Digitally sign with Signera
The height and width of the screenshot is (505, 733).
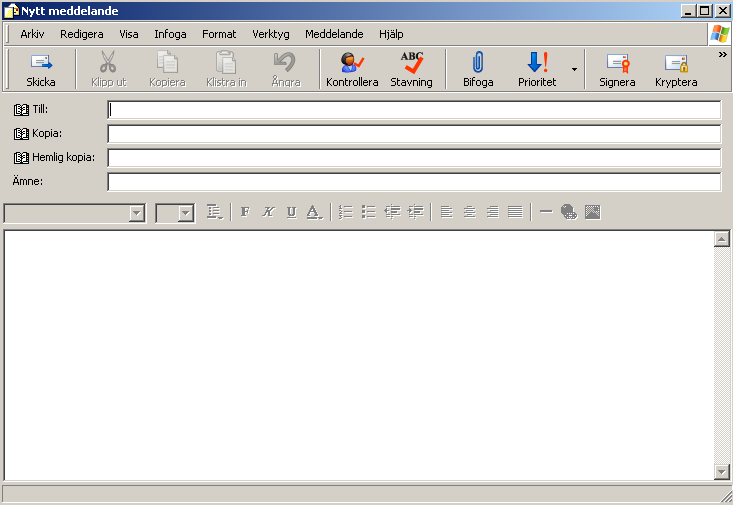click(x=617, y=69)
